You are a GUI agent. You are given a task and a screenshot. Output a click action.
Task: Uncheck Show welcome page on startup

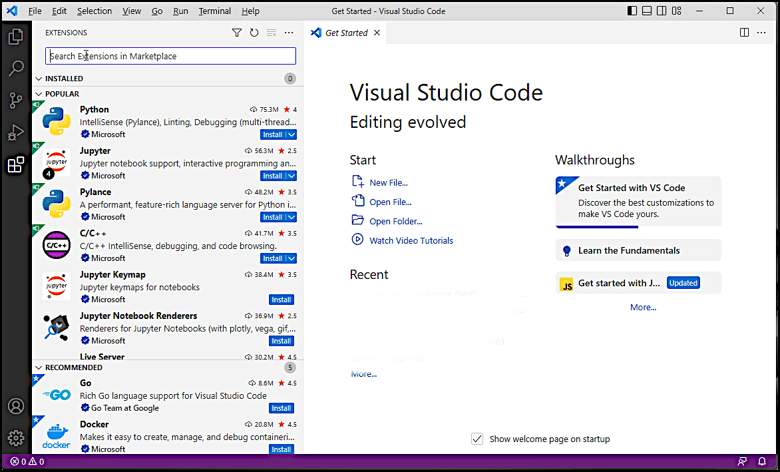[477, 439]
